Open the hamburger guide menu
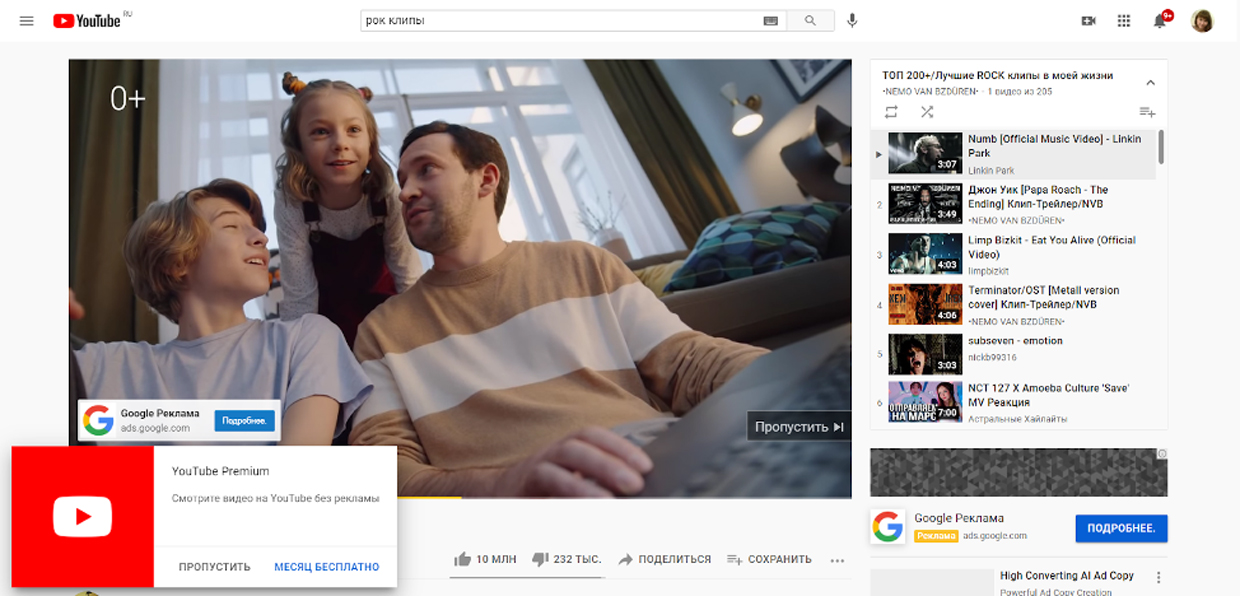Image resolution: width=1240 pixels, height=596 pixels. point(27,21)
